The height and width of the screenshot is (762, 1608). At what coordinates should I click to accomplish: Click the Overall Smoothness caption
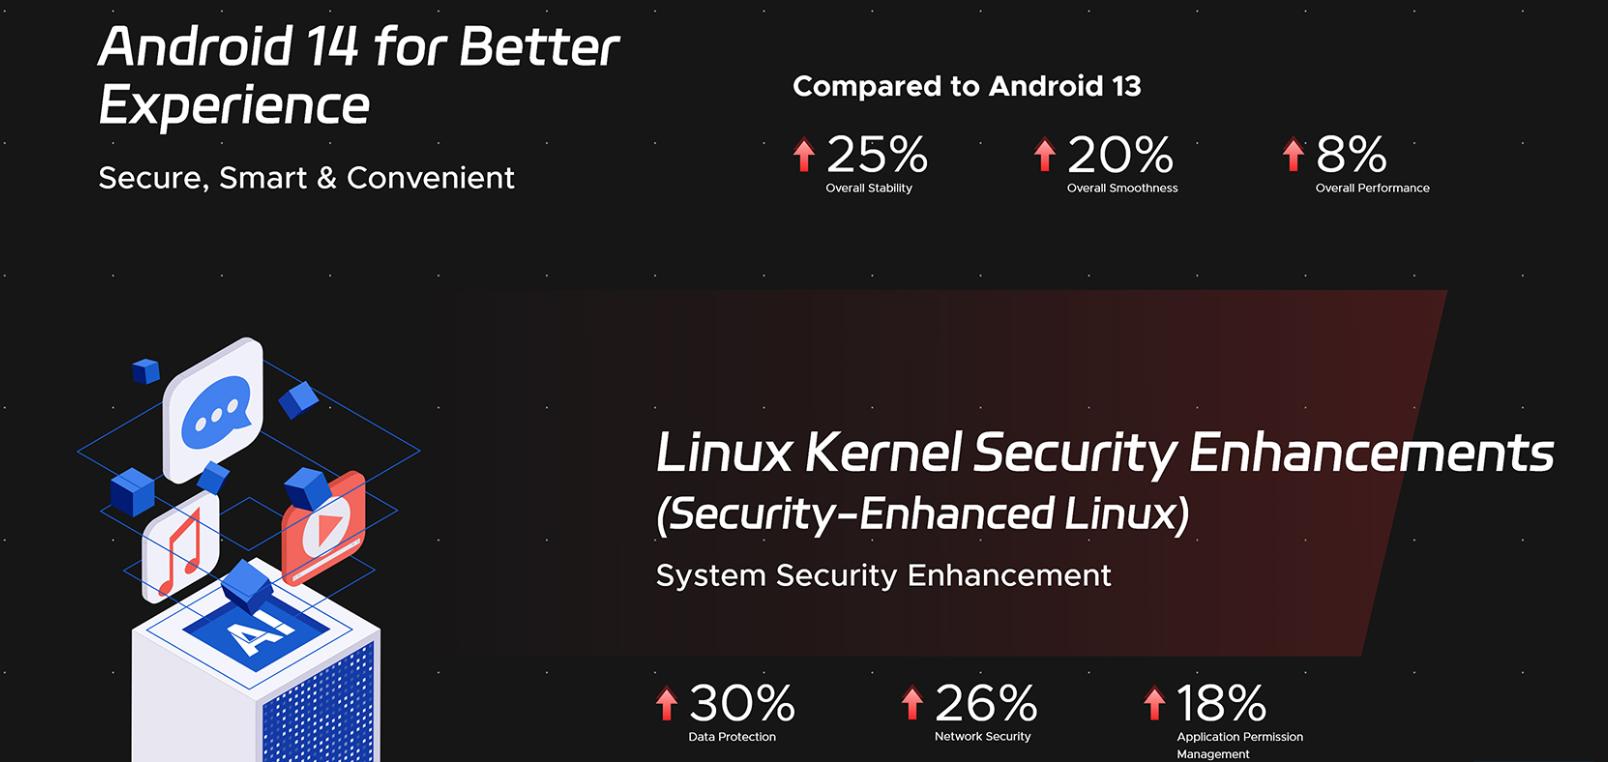[1122, 188]
